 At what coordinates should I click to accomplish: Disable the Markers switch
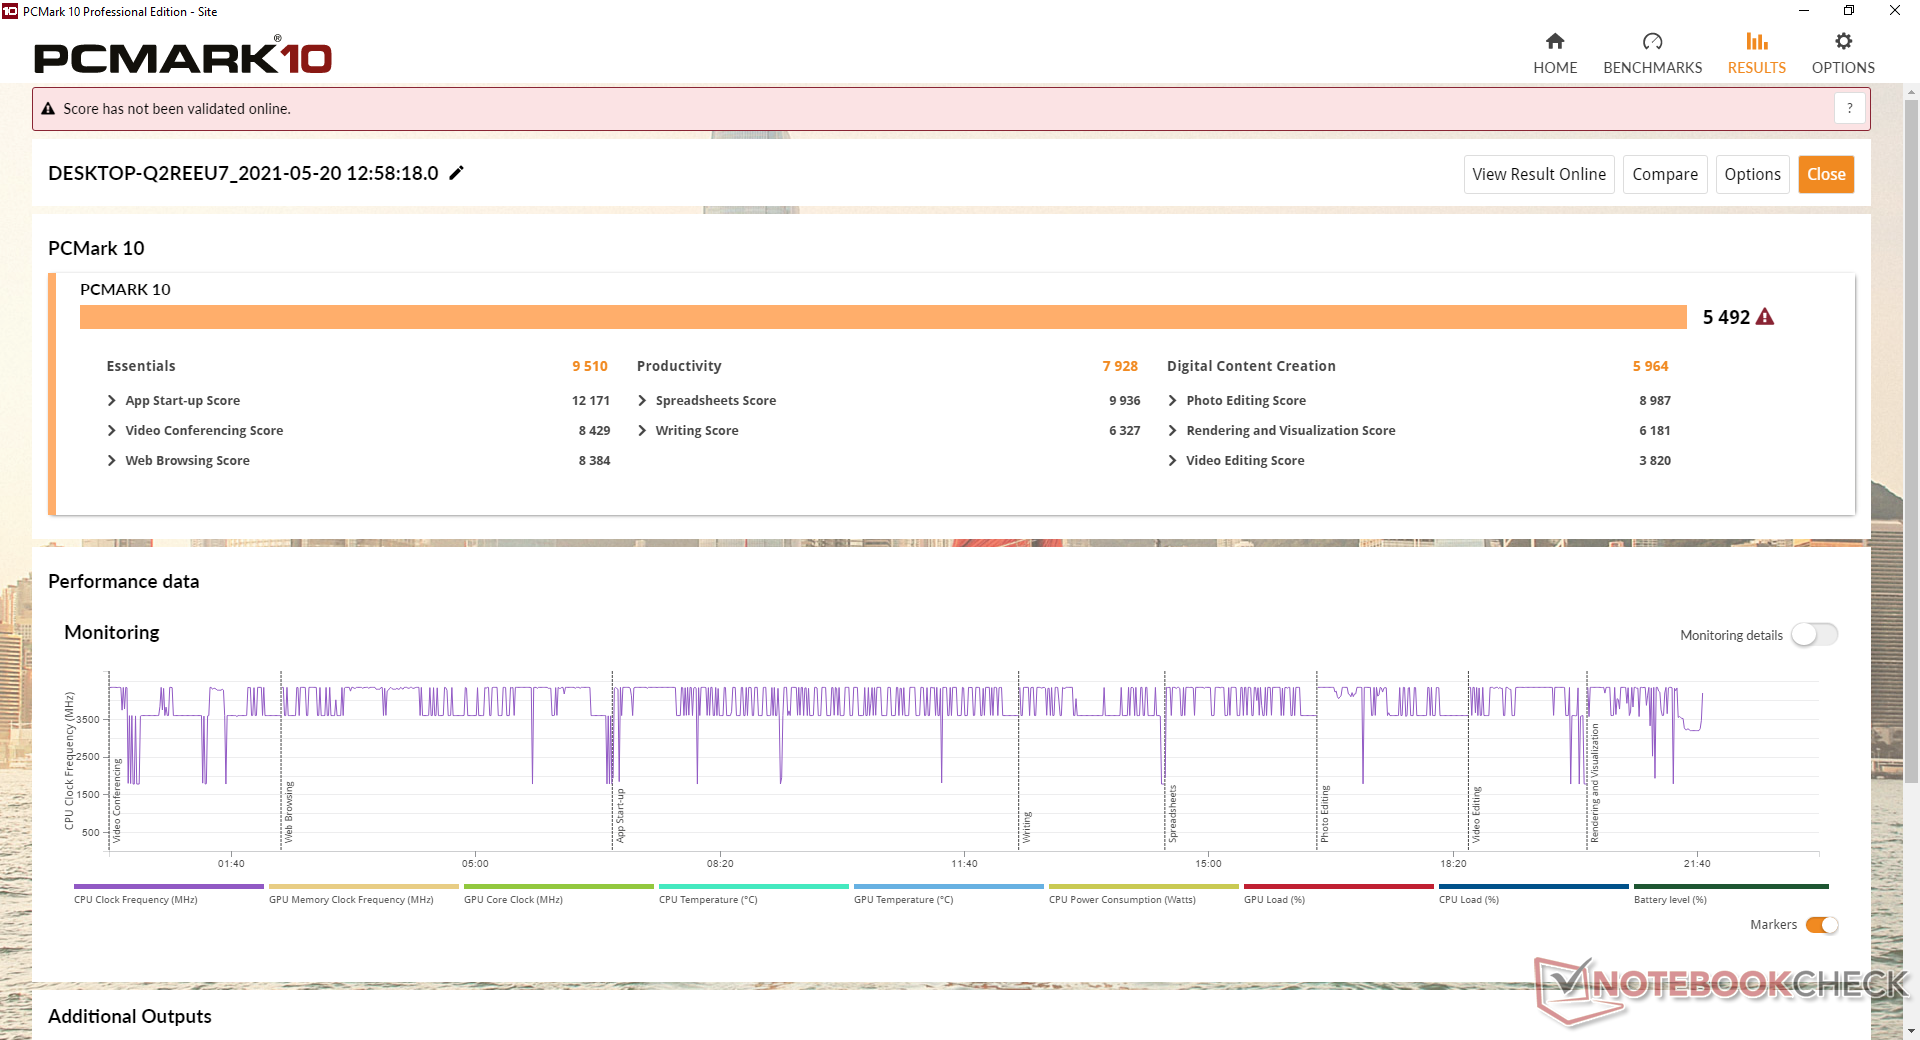[1822, 925]
